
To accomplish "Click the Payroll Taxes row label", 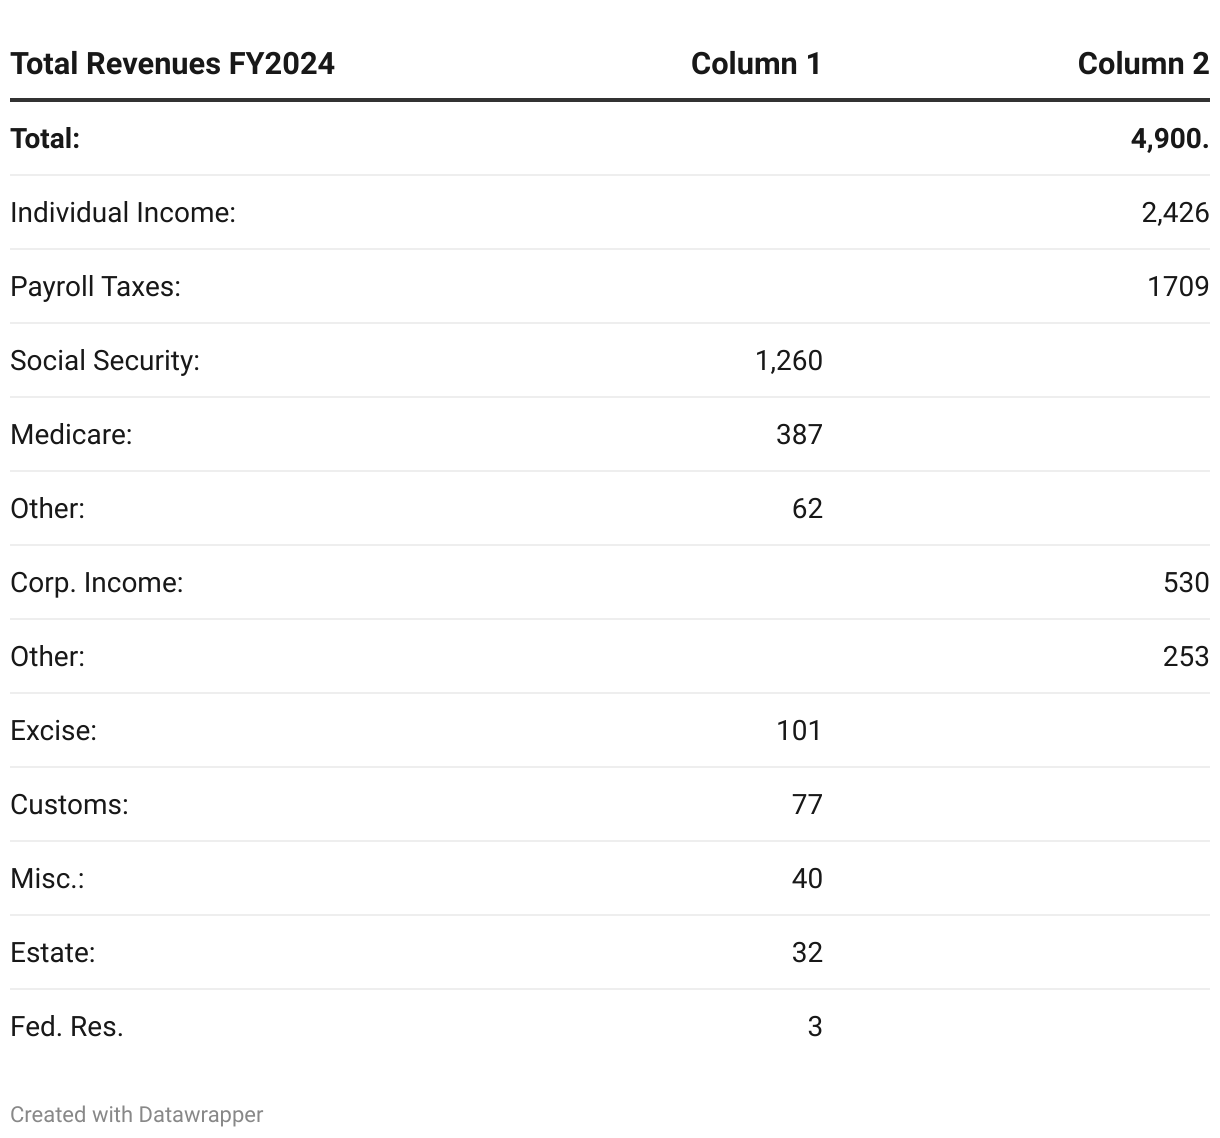I will (x=95, y=287).
